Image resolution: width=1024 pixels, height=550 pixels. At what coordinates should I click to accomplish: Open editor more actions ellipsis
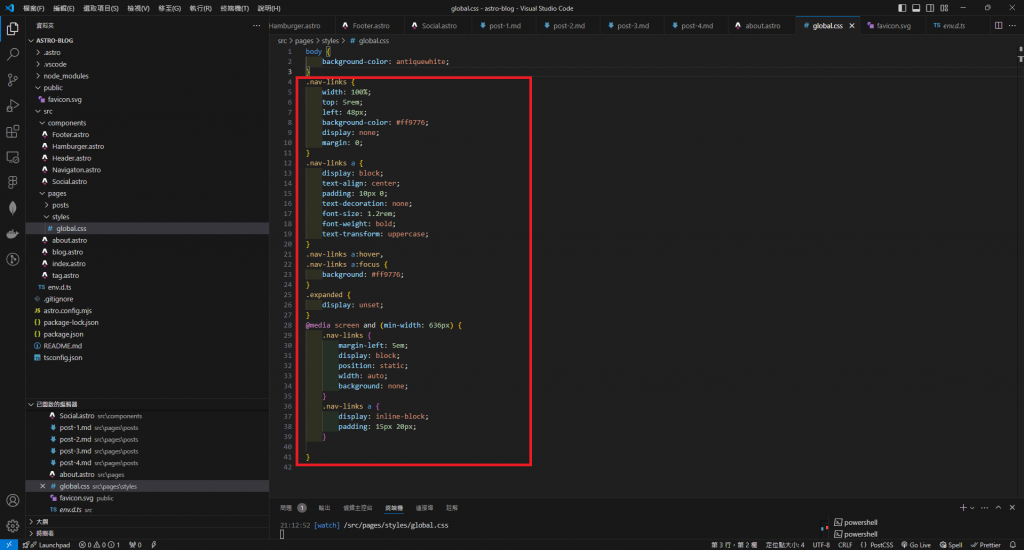click(x=1012, y=25)
